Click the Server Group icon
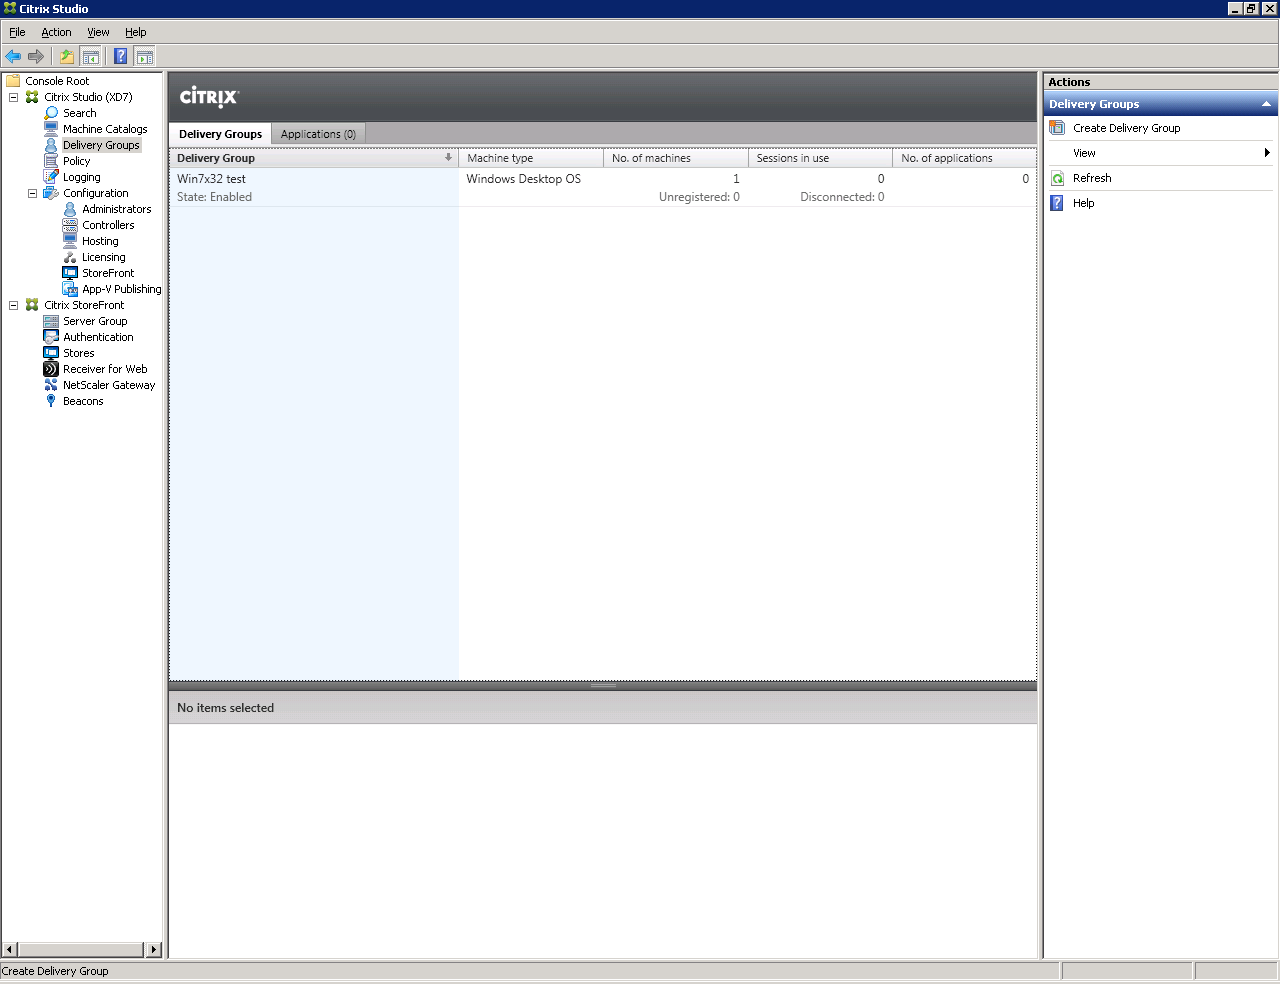Viewport: 1280px width, 984px height. tap(51, 321)
